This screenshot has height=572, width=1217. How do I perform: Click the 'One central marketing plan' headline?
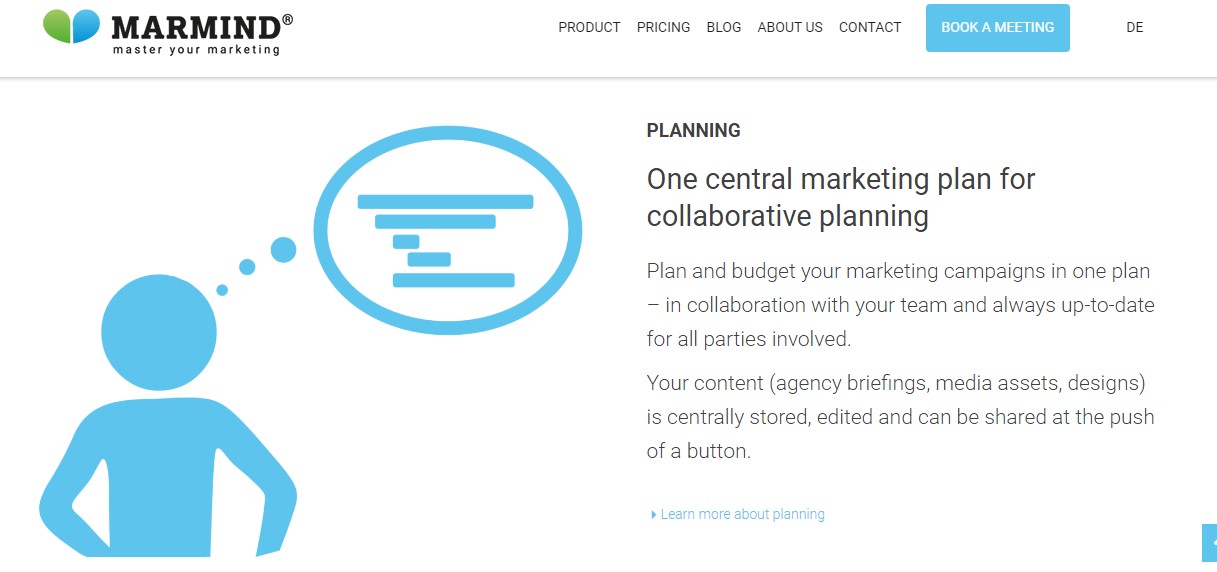point(841,197)
